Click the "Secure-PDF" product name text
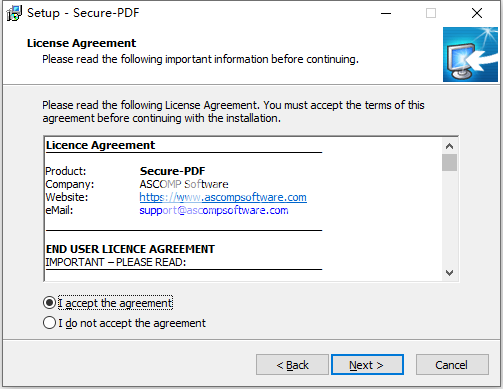503x389 pixels. (x=172, y=171)
